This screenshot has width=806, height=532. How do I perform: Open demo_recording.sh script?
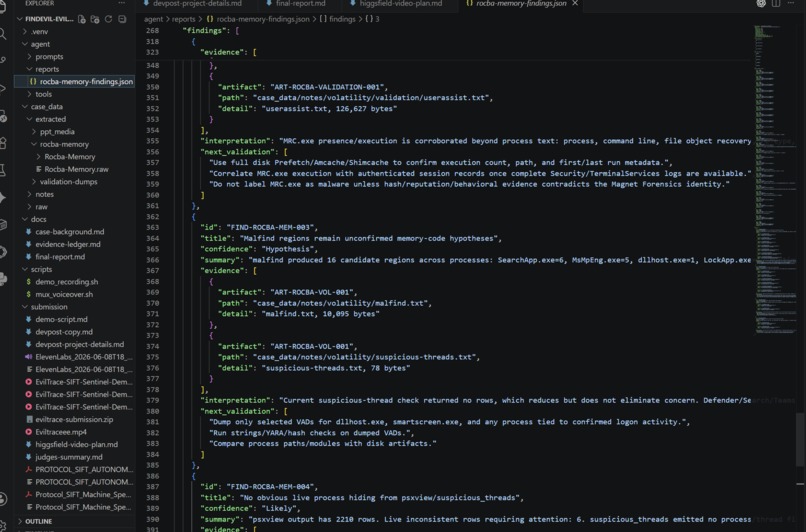pos(75,282)
